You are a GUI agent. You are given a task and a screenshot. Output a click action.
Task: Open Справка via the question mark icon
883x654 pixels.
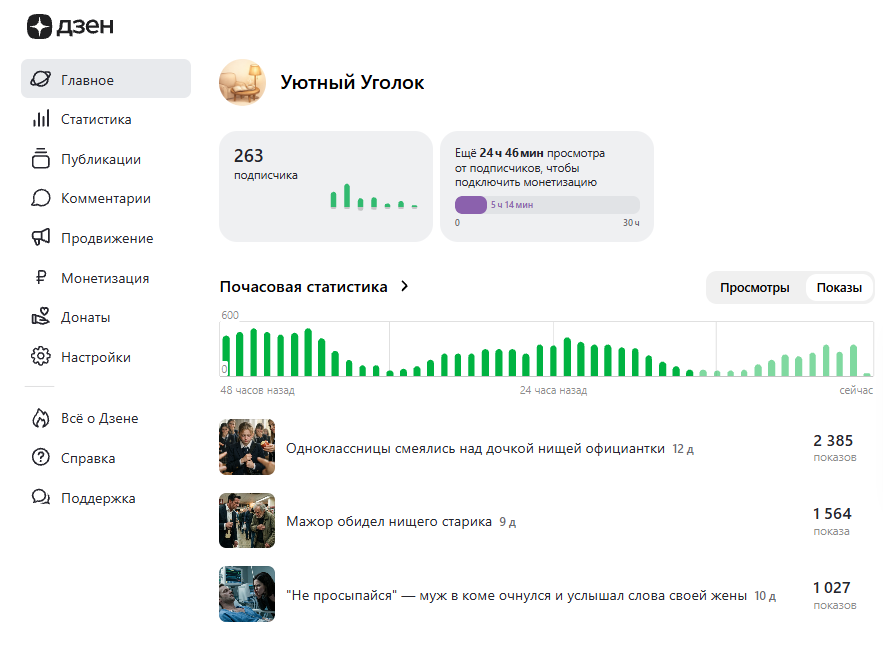[41, 458]
